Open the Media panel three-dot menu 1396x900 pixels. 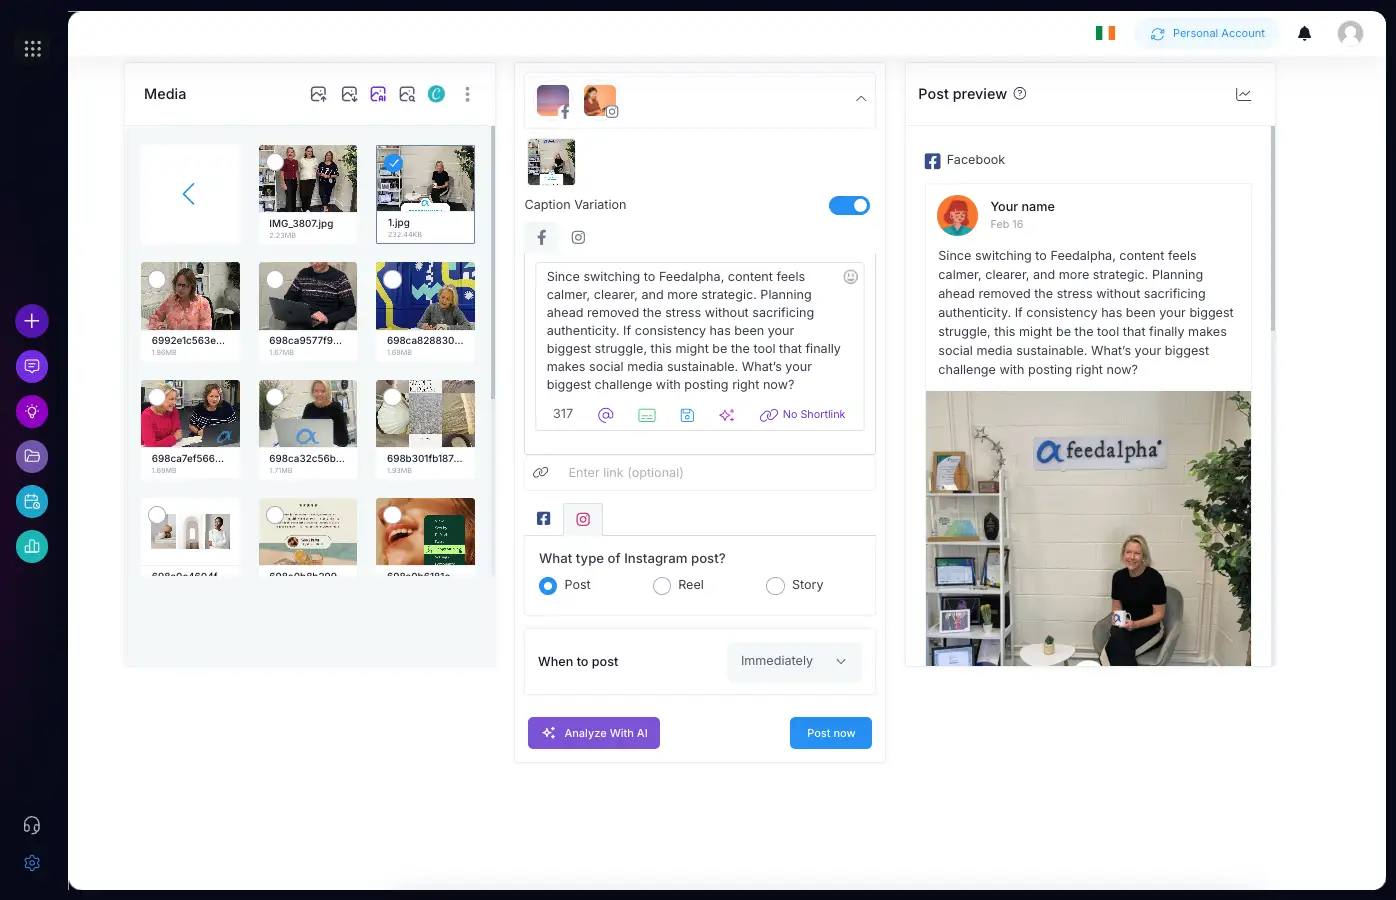pyautogui.click(x=467, y=93)
